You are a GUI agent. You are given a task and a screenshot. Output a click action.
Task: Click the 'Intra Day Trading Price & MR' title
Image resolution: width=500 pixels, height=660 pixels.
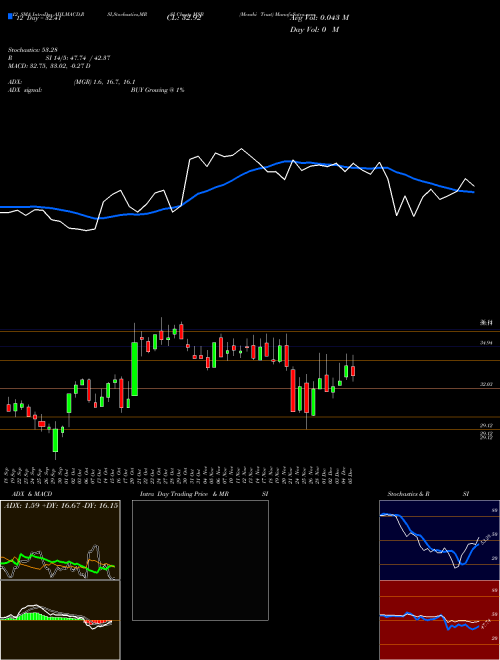(x=184, y=494)
